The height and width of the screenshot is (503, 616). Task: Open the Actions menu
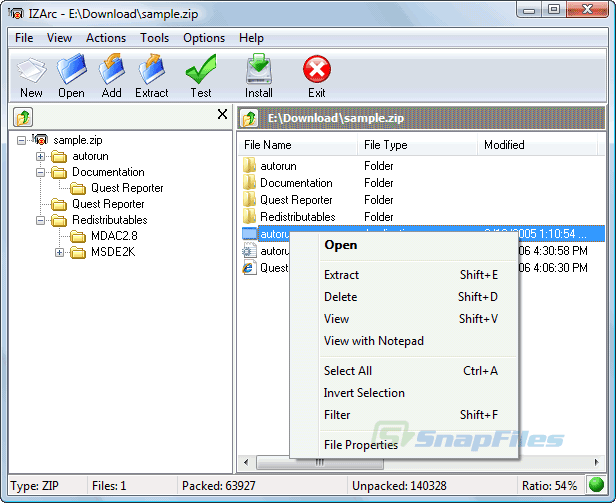point(106,38)
